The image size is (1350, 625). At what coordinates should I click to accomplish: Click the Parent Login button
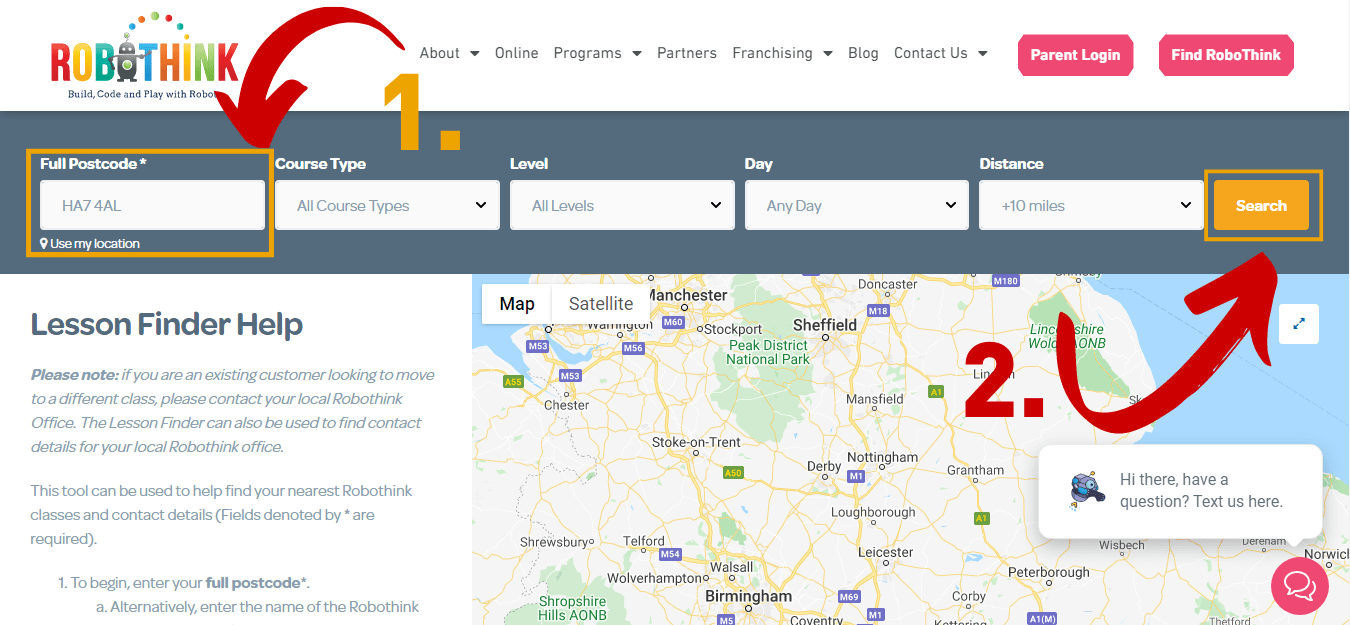[x=1076, y=55]
